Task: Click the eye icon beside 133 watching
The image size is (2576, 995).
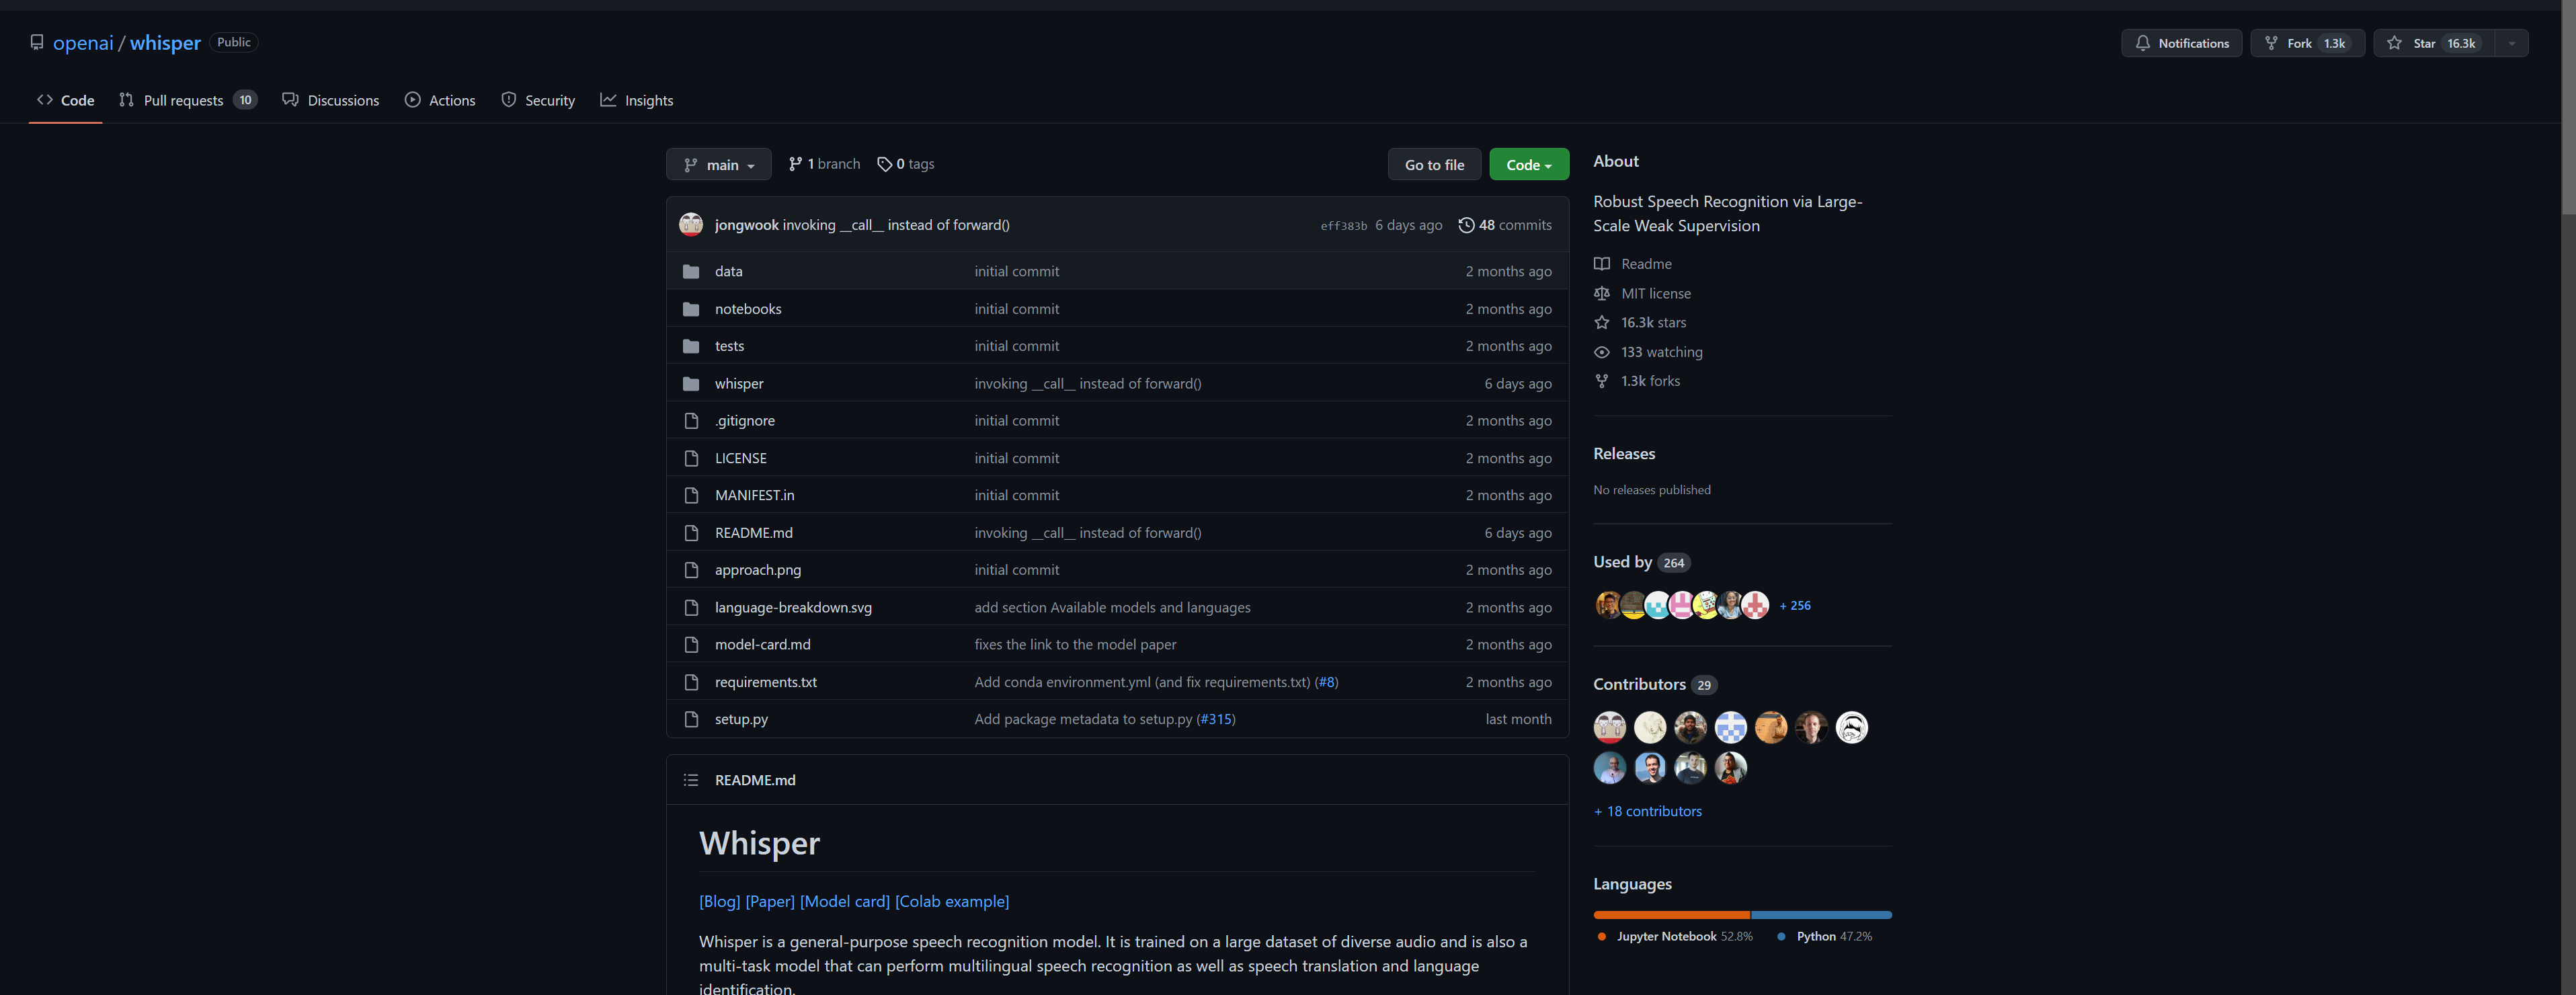Action: (x=1601, y=352)
